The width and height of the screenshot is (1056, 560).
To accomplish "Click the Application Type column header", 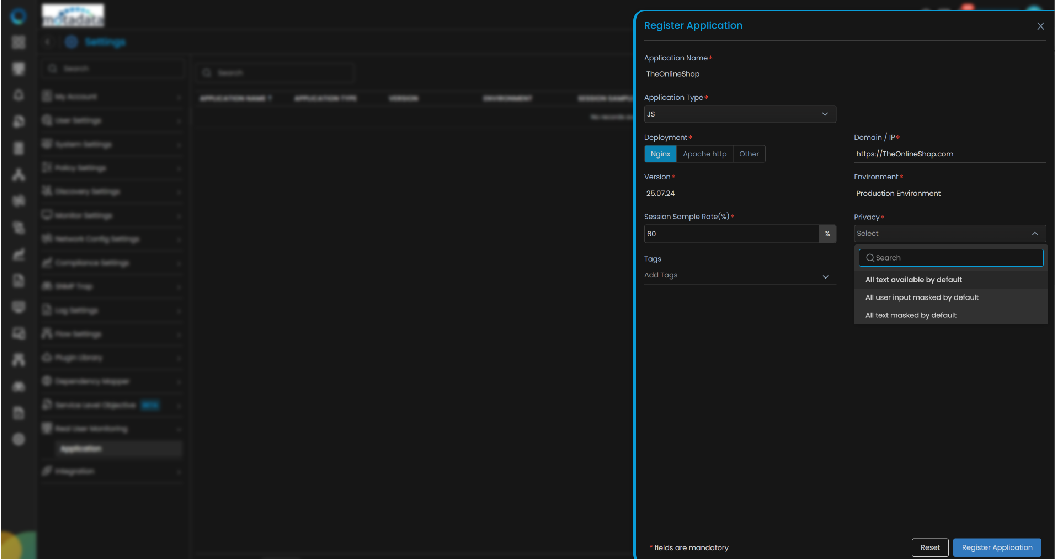I will 325,98.
